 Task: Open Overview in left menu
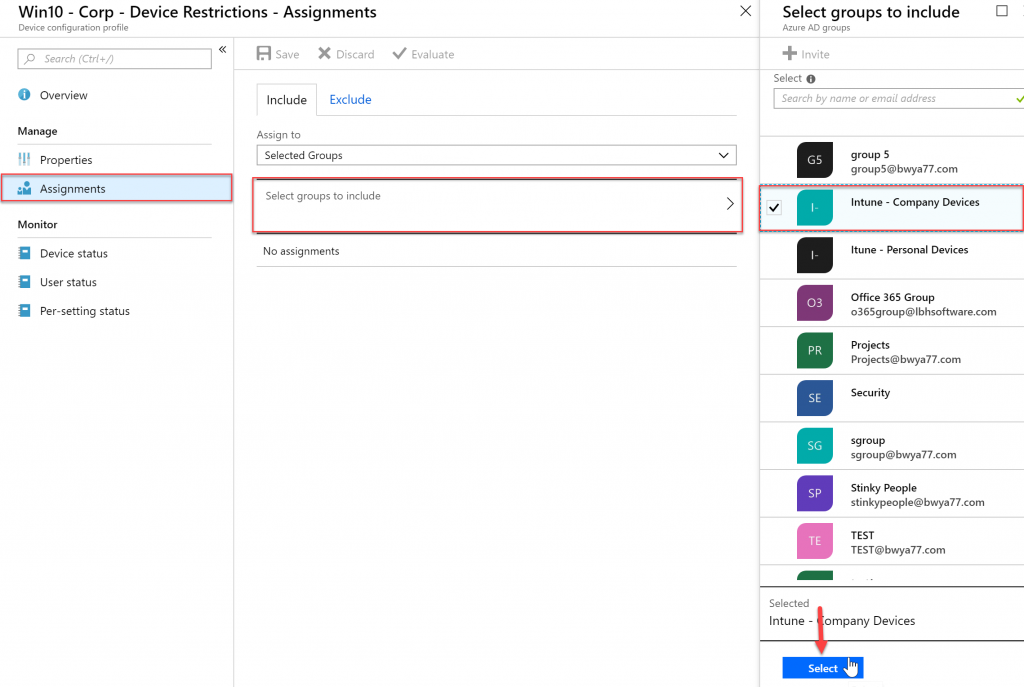point(63,95)
